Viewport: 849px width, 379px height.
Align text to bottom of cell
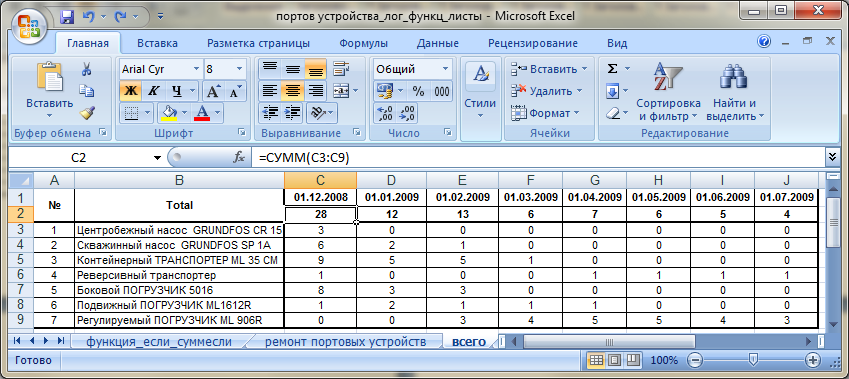tap(315, 69)
